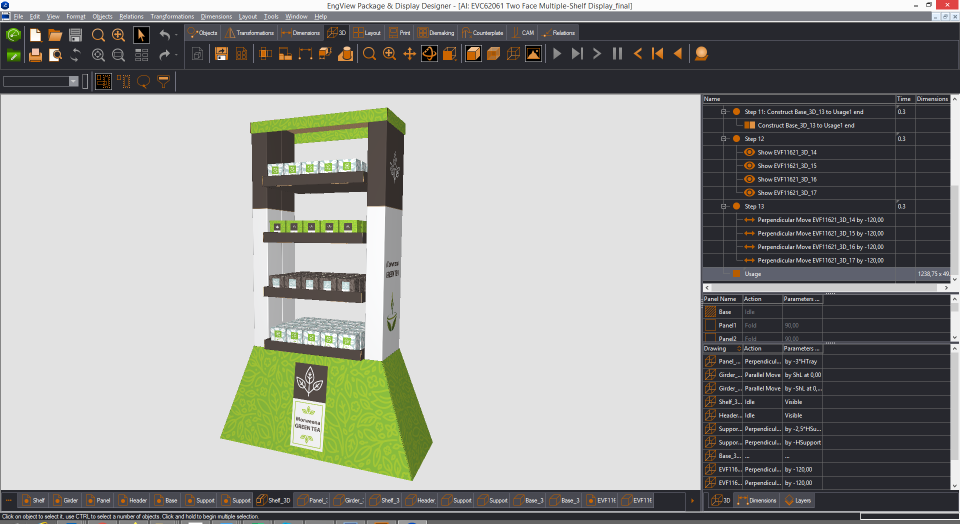The width and height of the screenshot is (960, 524).
Task: Select the Shelf_3D bottom tab
Action: 273,500
